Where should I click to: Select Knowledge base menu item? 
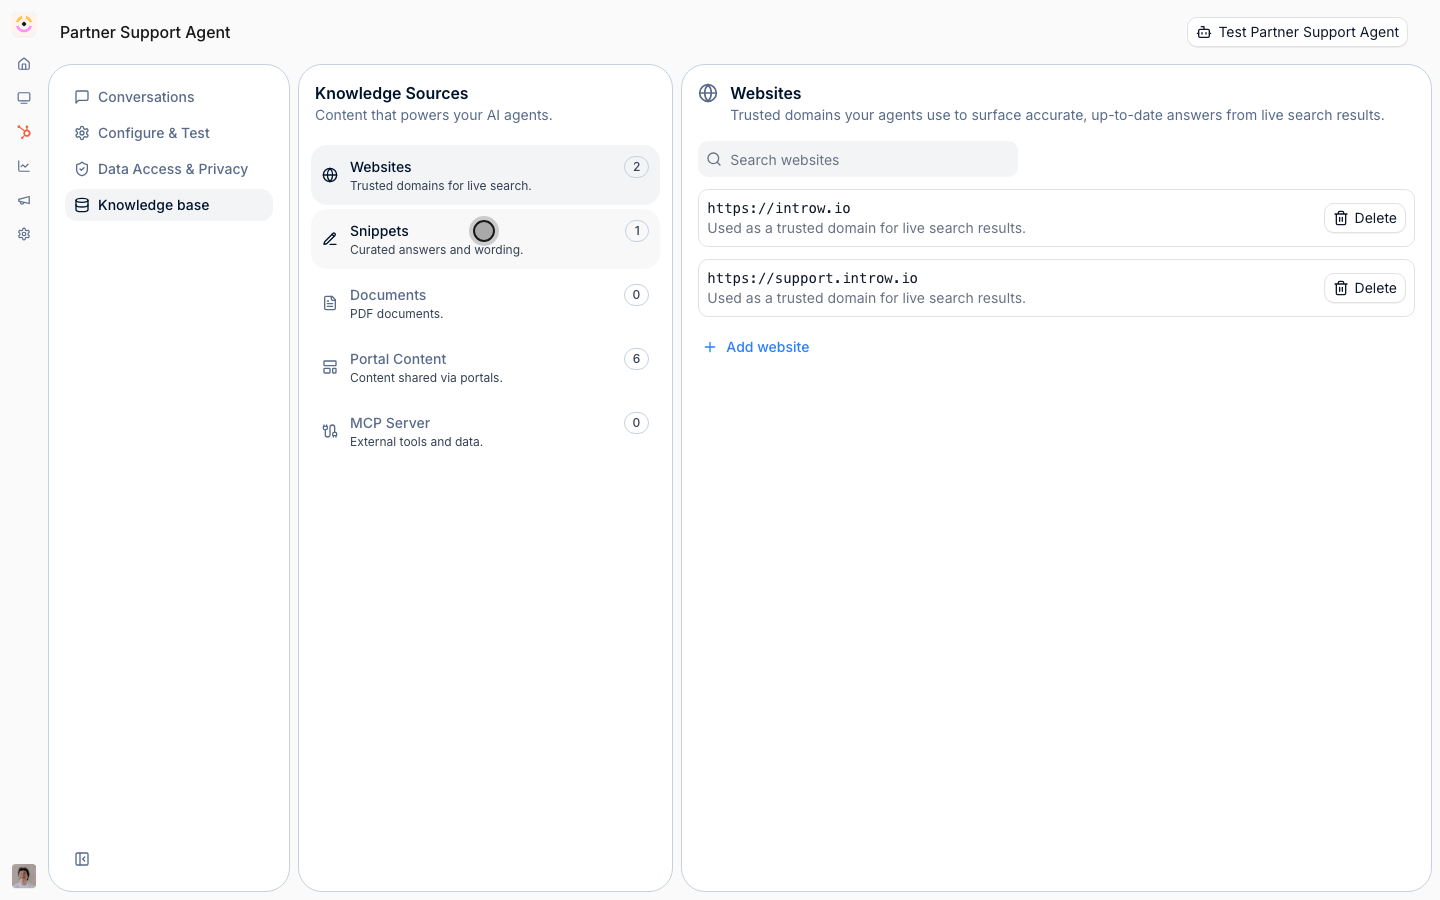pyautogui.click(x=169, y=205)
